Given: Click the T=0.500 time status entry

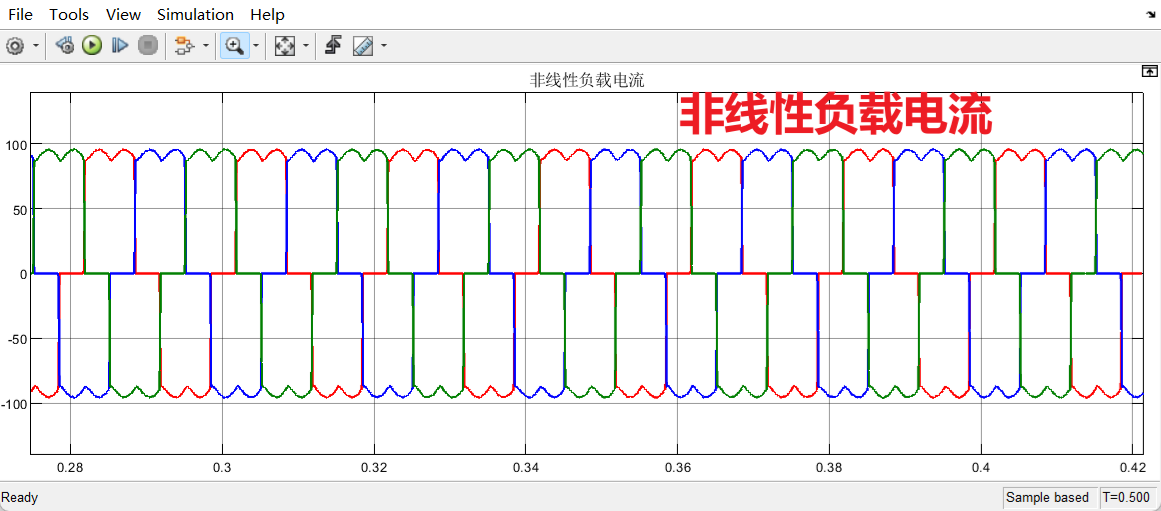Looking at the screenshot, I should coord(1125,497).
